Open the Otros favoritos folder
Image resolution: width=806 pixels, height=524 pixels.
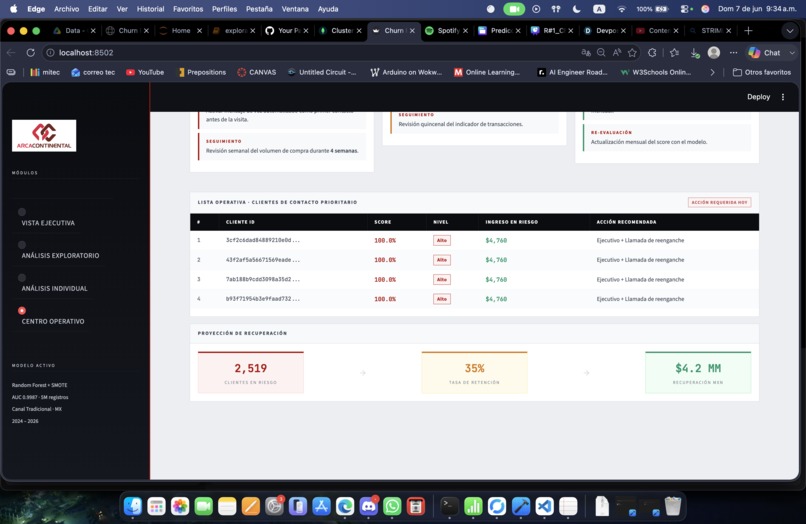pyautogui.click(x=762, y=73)
